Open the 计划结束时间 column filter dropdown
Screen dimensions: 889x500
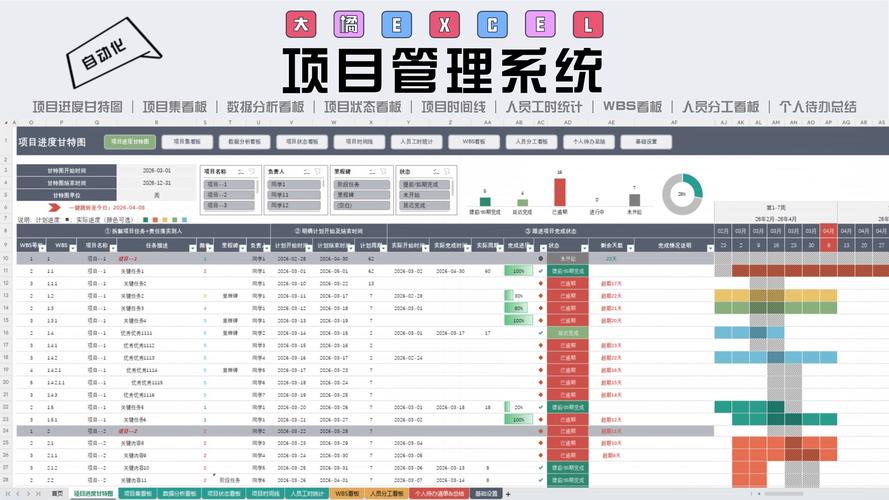(350, 248)
